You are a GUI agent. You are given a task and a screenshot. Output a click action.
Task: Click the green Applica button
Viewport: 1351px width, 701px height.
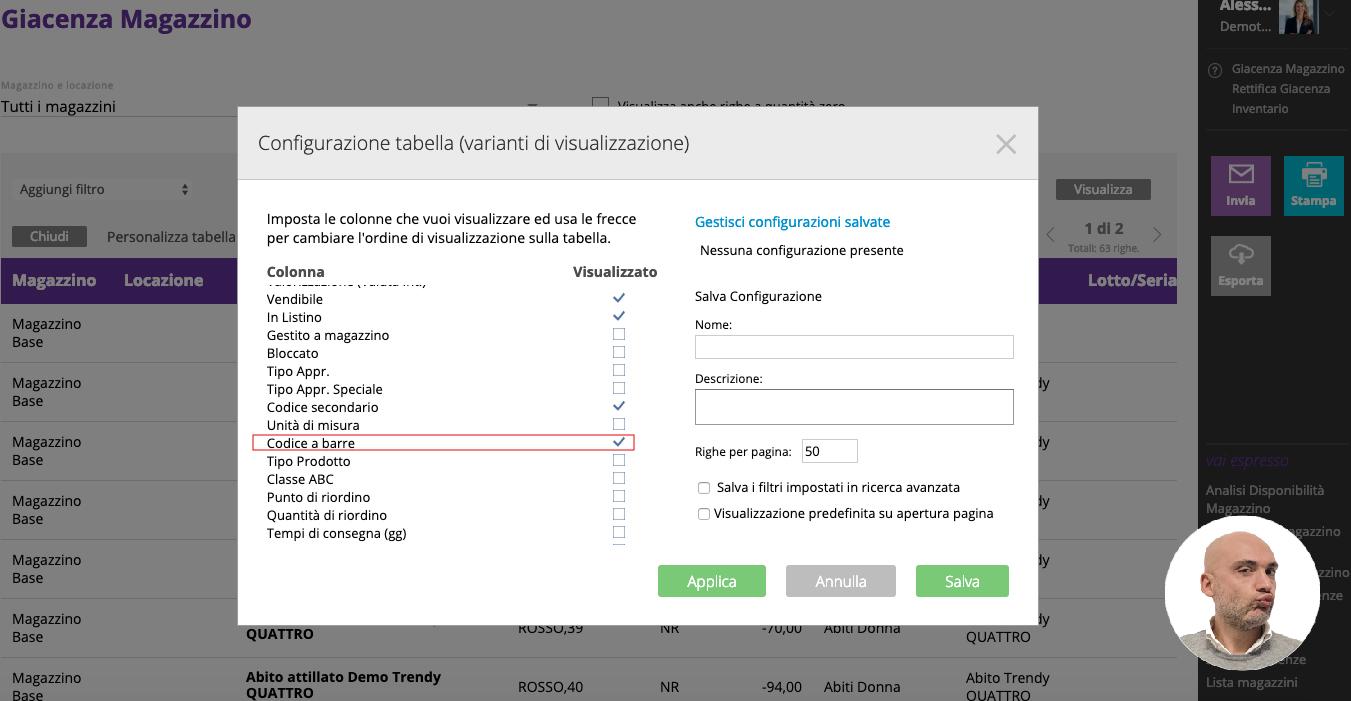711,581
